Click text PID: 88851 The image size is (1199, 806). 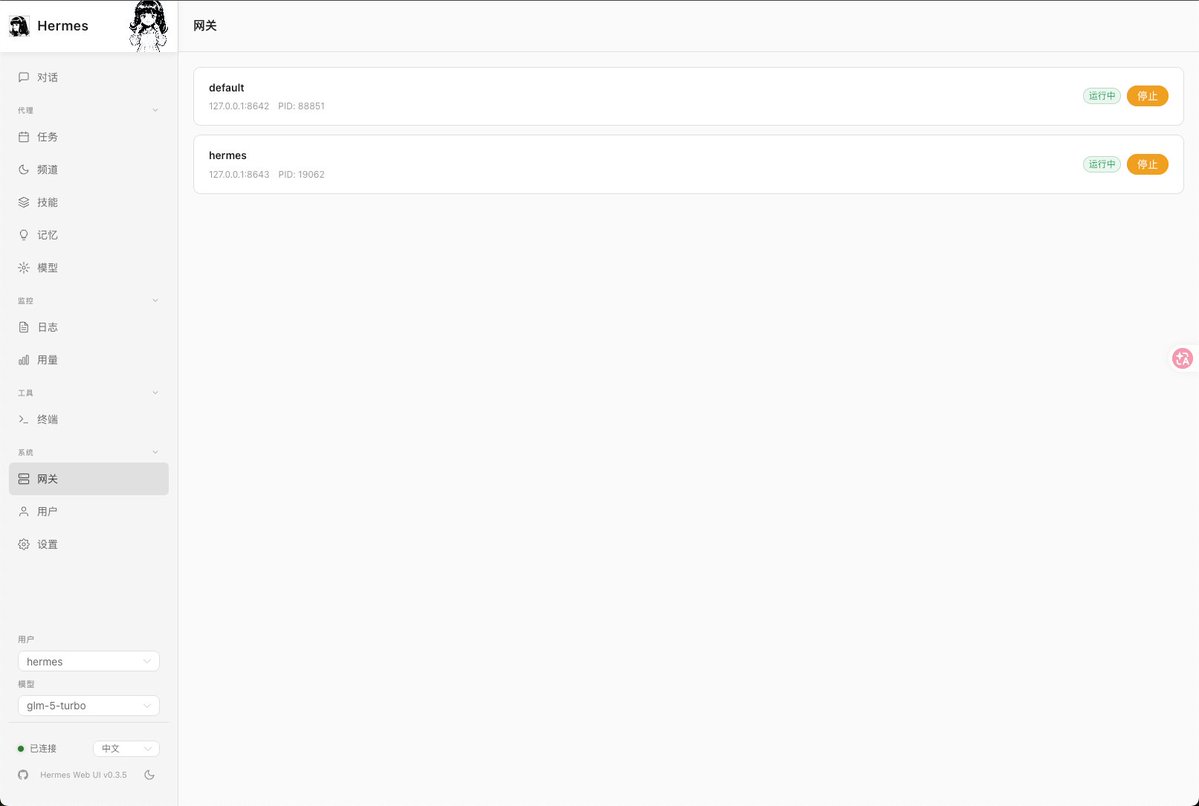(x=301, y=106)
